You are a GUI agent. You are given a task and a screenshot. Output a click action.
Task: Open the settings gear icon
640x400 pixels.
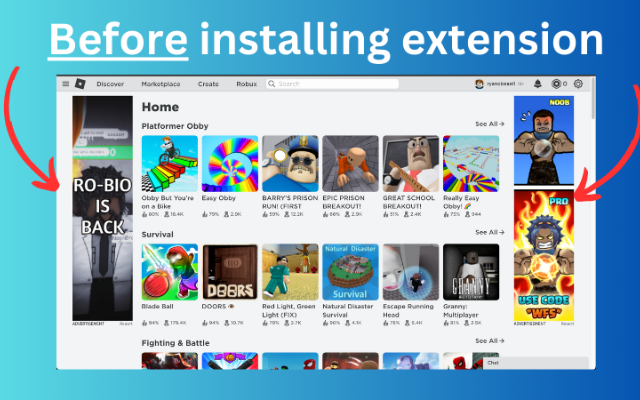[578, 84]
